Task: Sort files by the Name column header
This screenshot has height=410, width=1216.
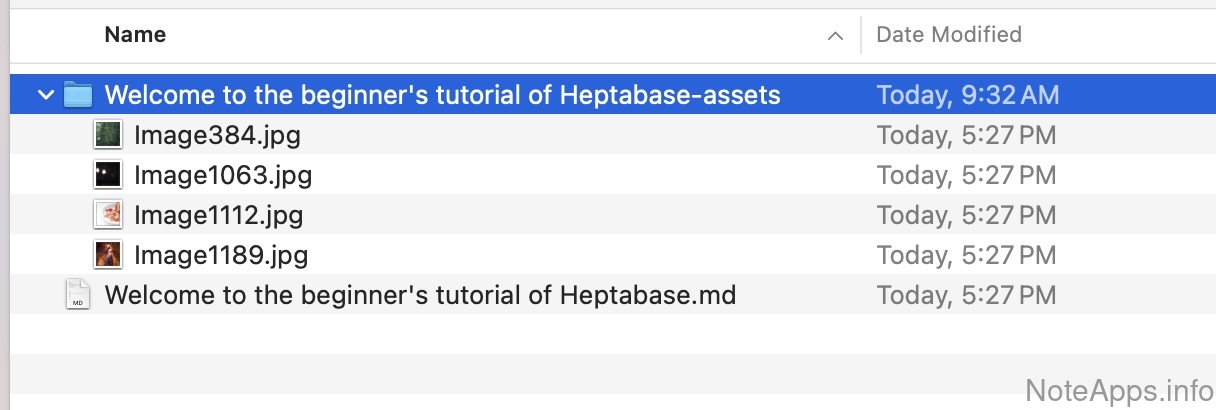Action: click(135, 35)
